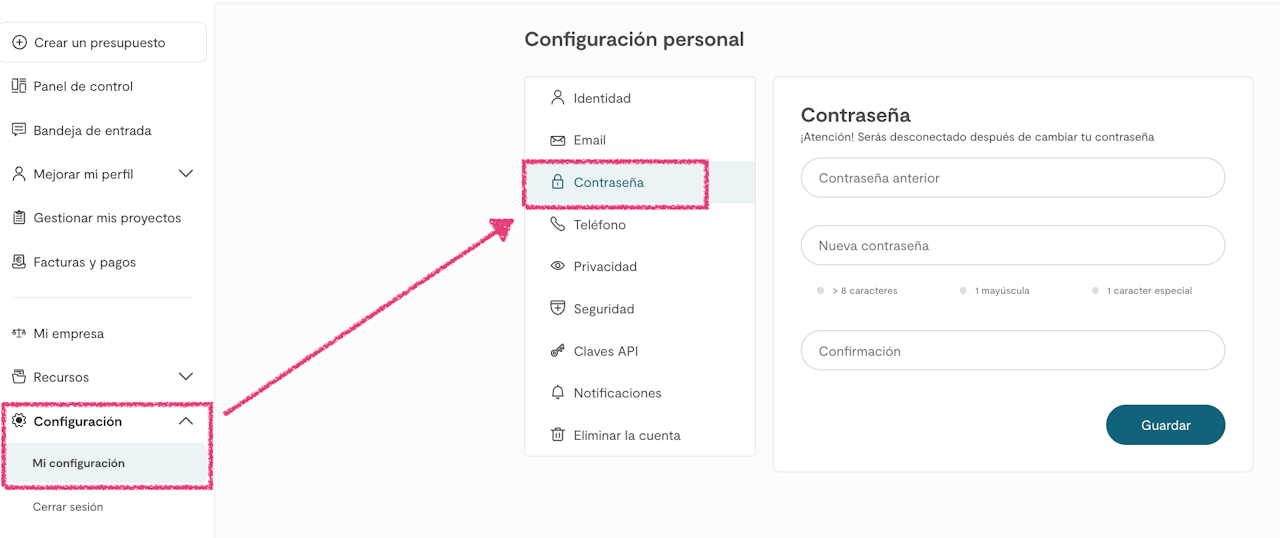
Task: Collapse the Configuración section chevron
Action: (x=185, y=422)
